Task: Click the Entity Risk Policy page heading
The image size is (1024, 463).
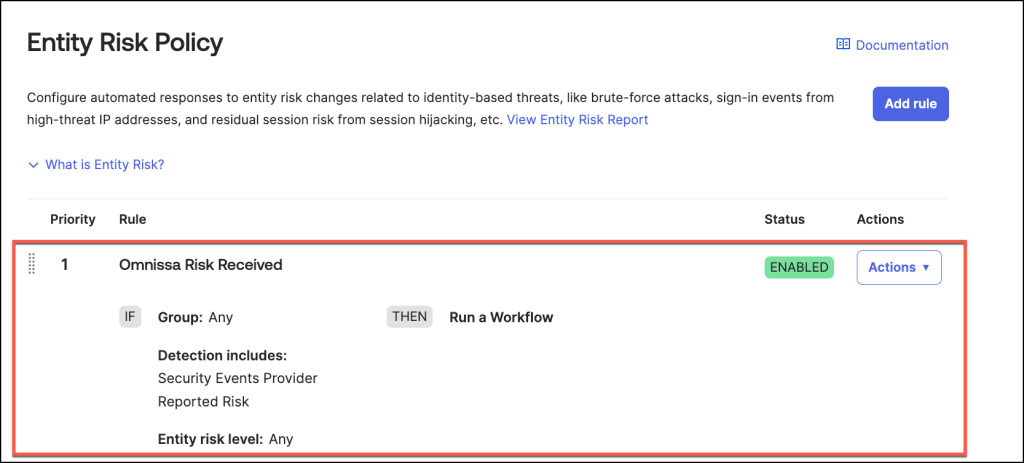Action: point(125,43)
